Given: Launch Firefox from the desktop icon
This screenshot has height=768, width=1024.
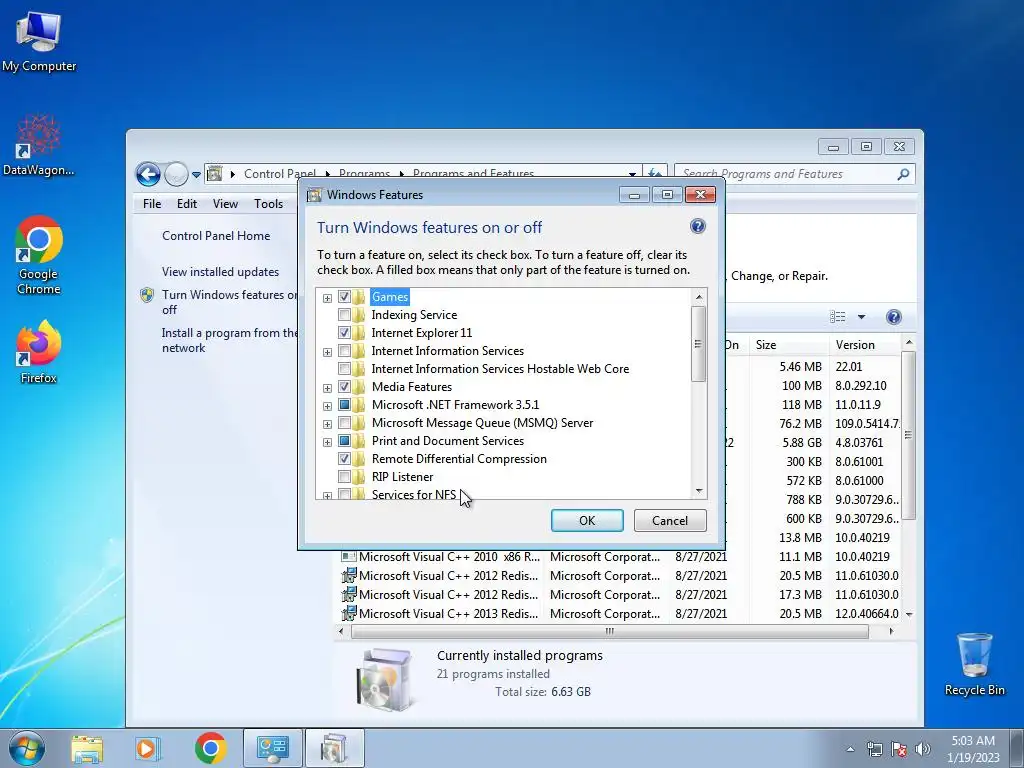Looking at the screenshot, I should [x=39, y=351].
